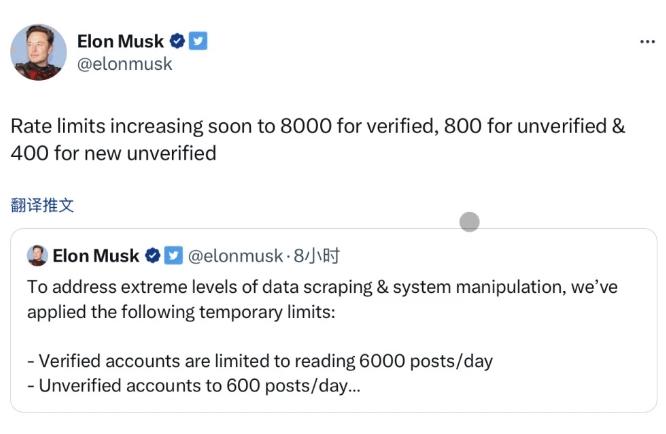This screenshot has width=666, height=434.
Task: Click the small avatar in the quoted tweet
Action: (37, 255)
